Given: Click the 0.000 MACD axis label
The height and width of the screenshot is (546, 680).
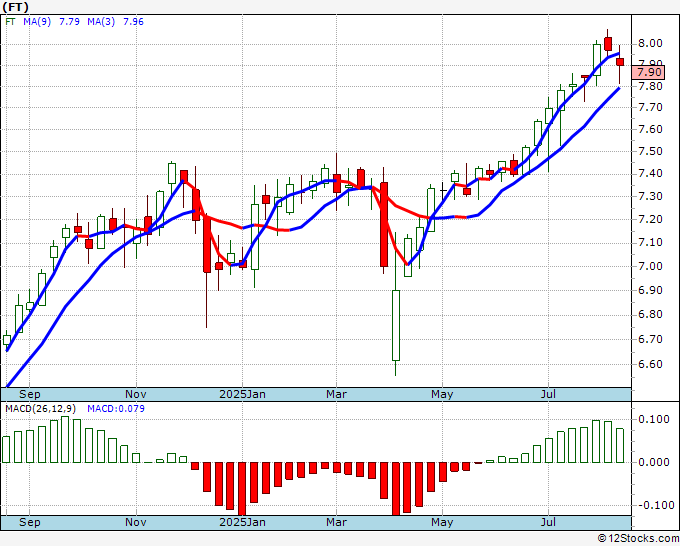Looking at the screenshot, I should click(x=654, y=462).
